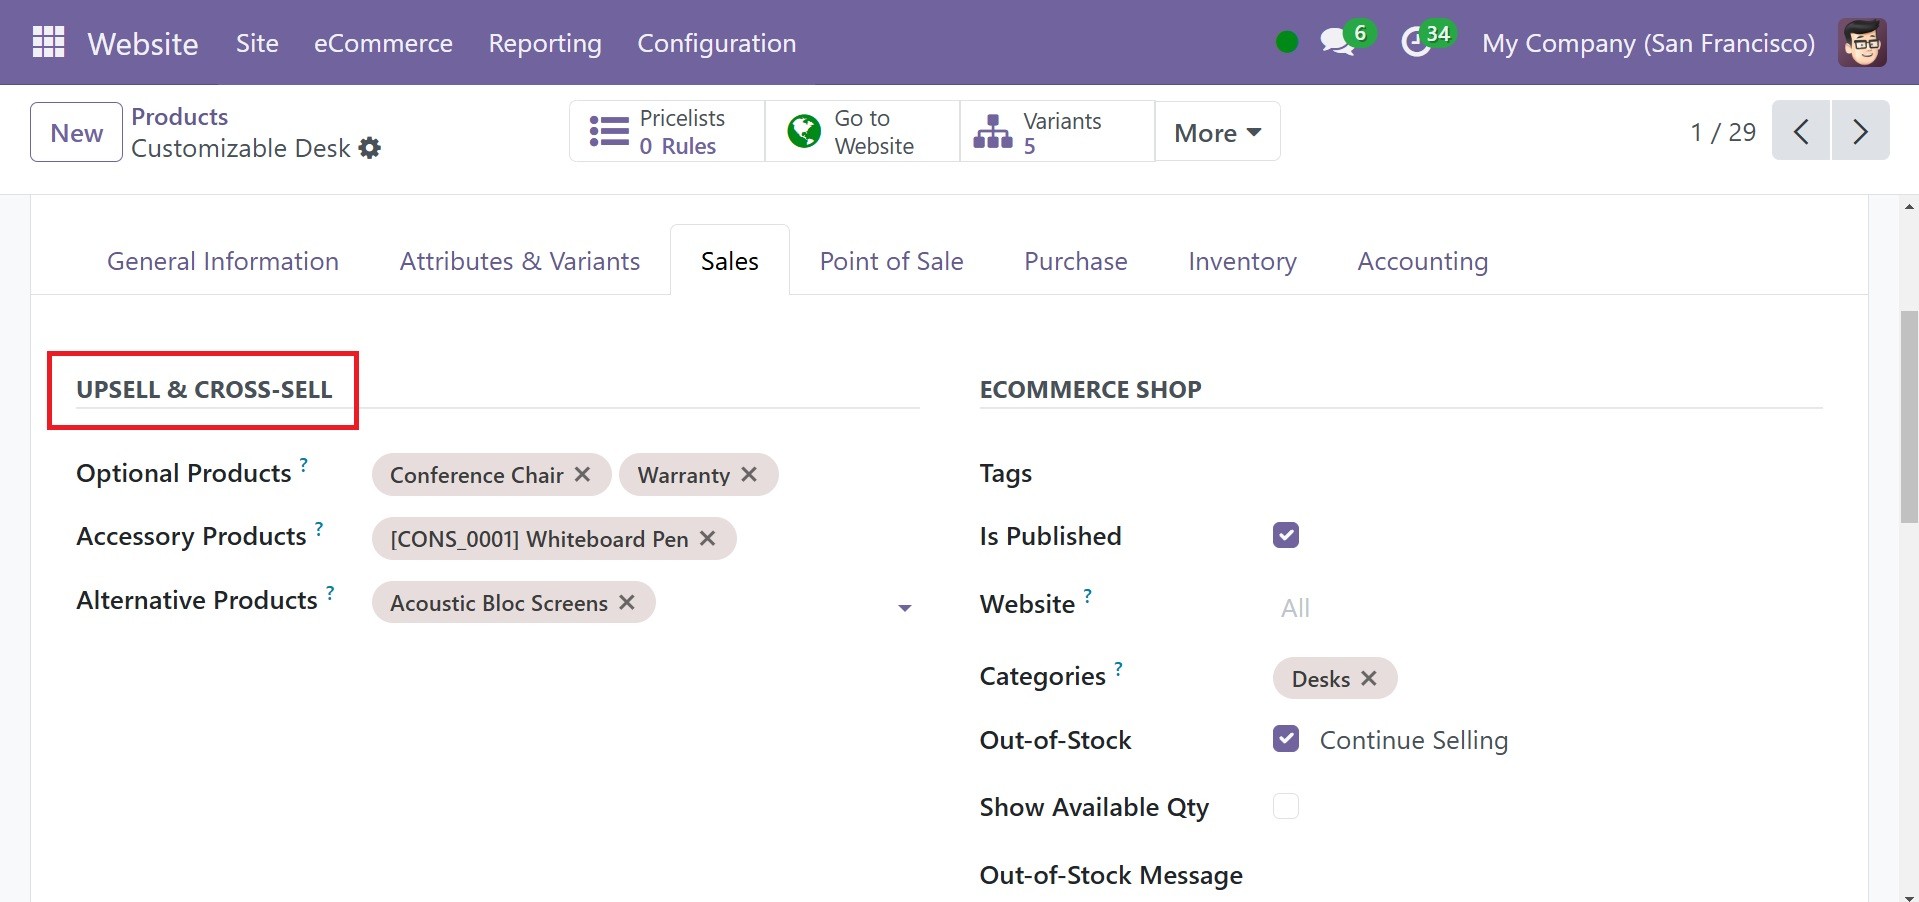Select the Sales tab
Image resolution: width=1919 pixels, height=902 pixels.
(x=730, y=261)
